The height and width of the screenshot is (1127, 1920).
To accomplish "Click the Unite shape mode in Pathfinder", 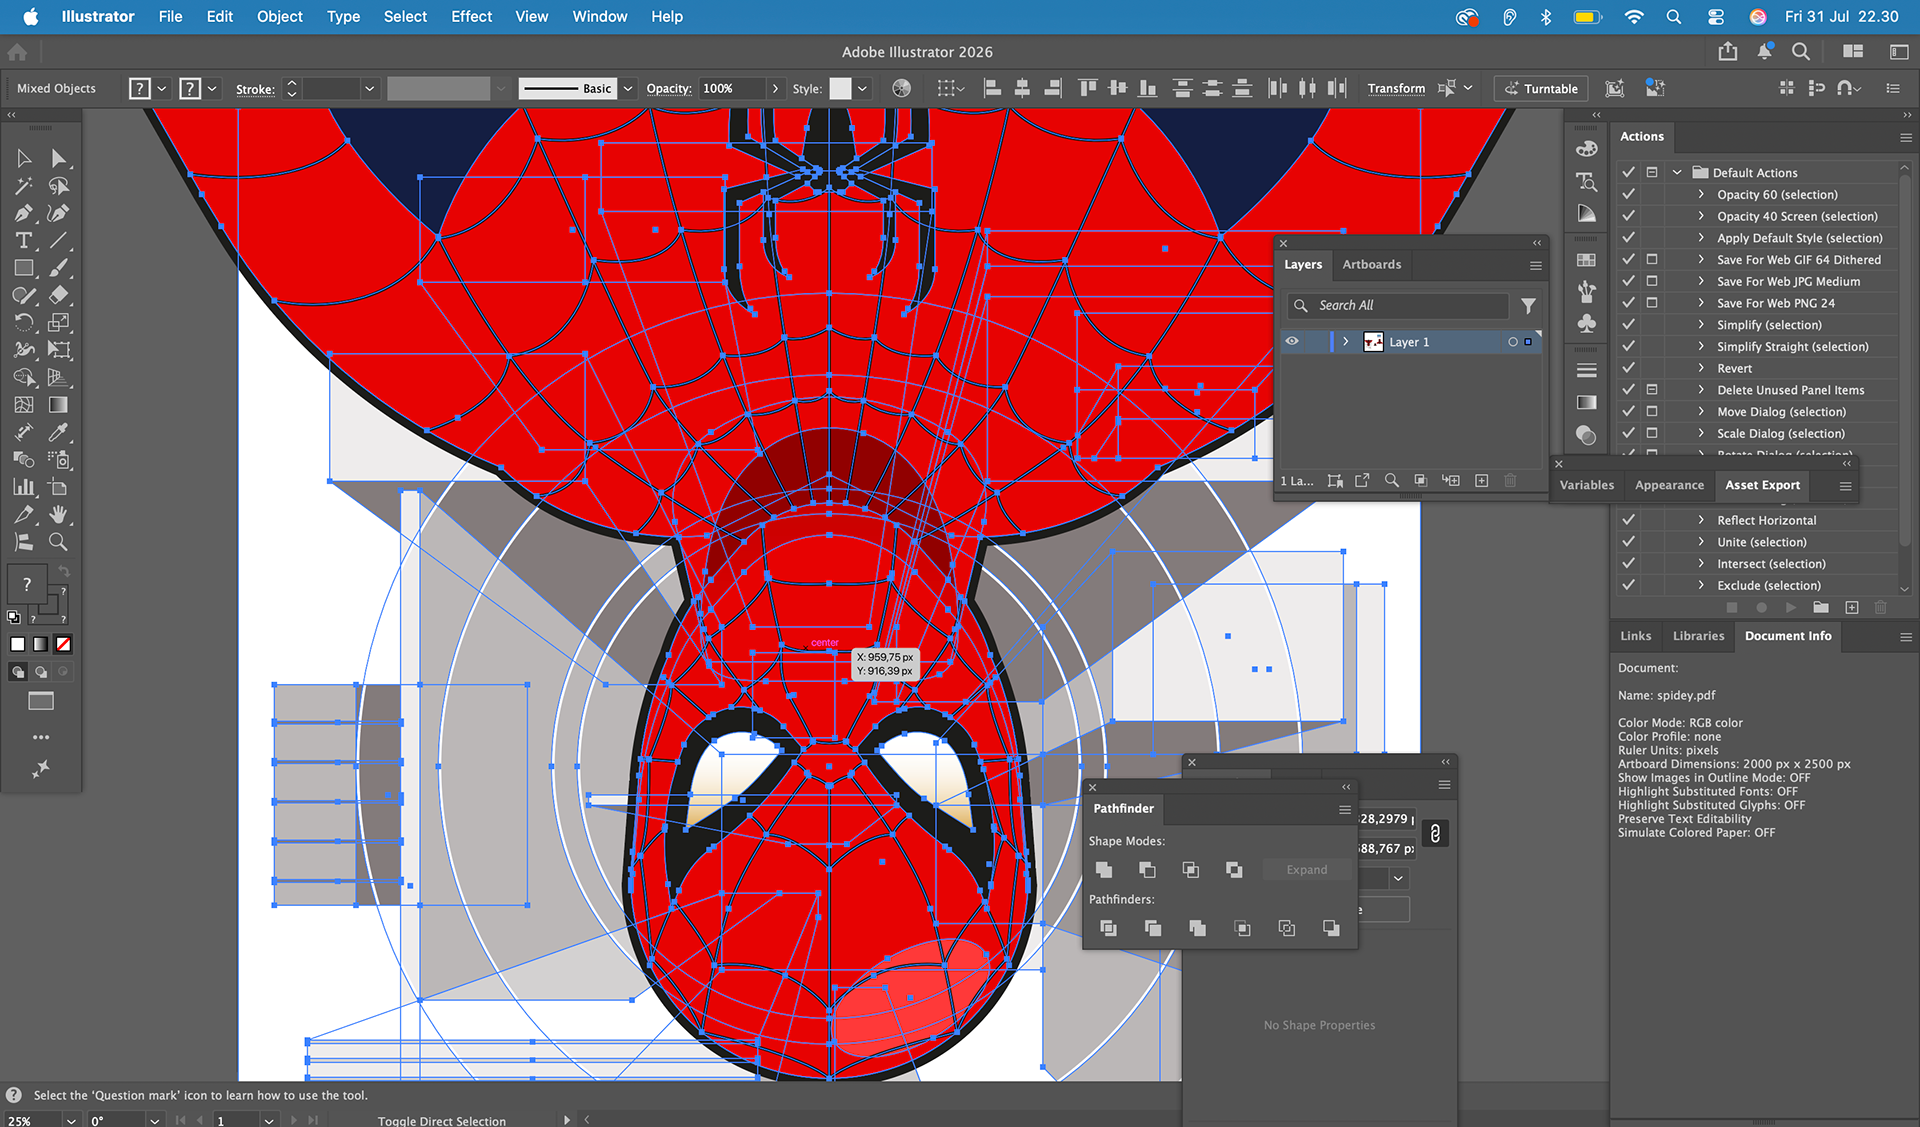I will point(1104,870).
